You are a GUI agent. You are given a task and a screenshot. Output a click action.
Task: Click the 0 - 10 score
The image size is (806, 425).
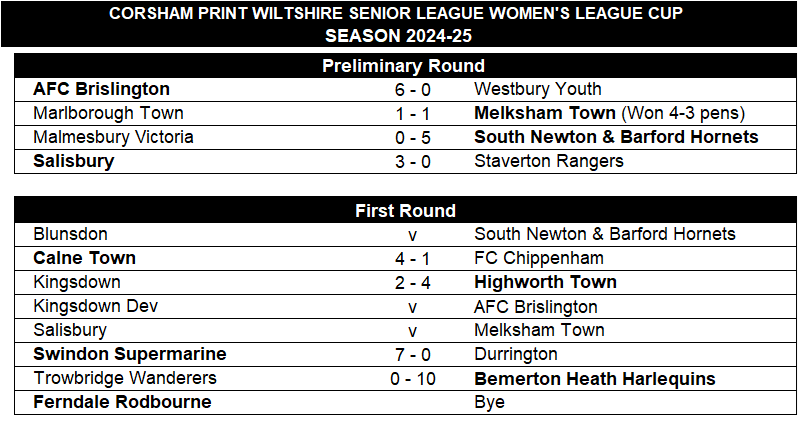pos(412,379)
